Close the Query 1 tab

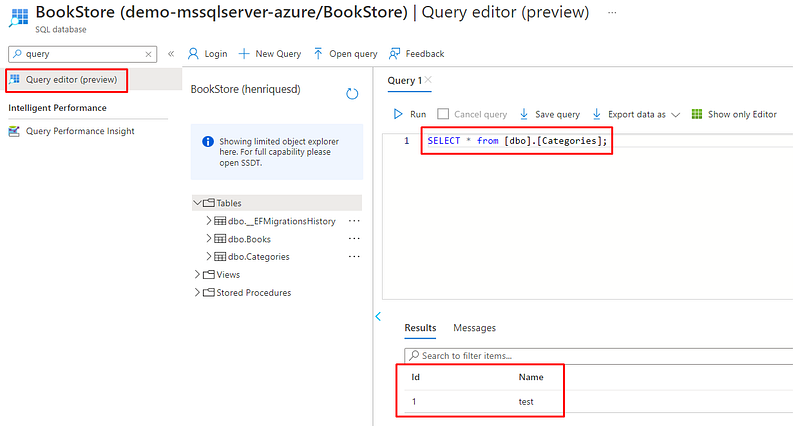(429, 80)
